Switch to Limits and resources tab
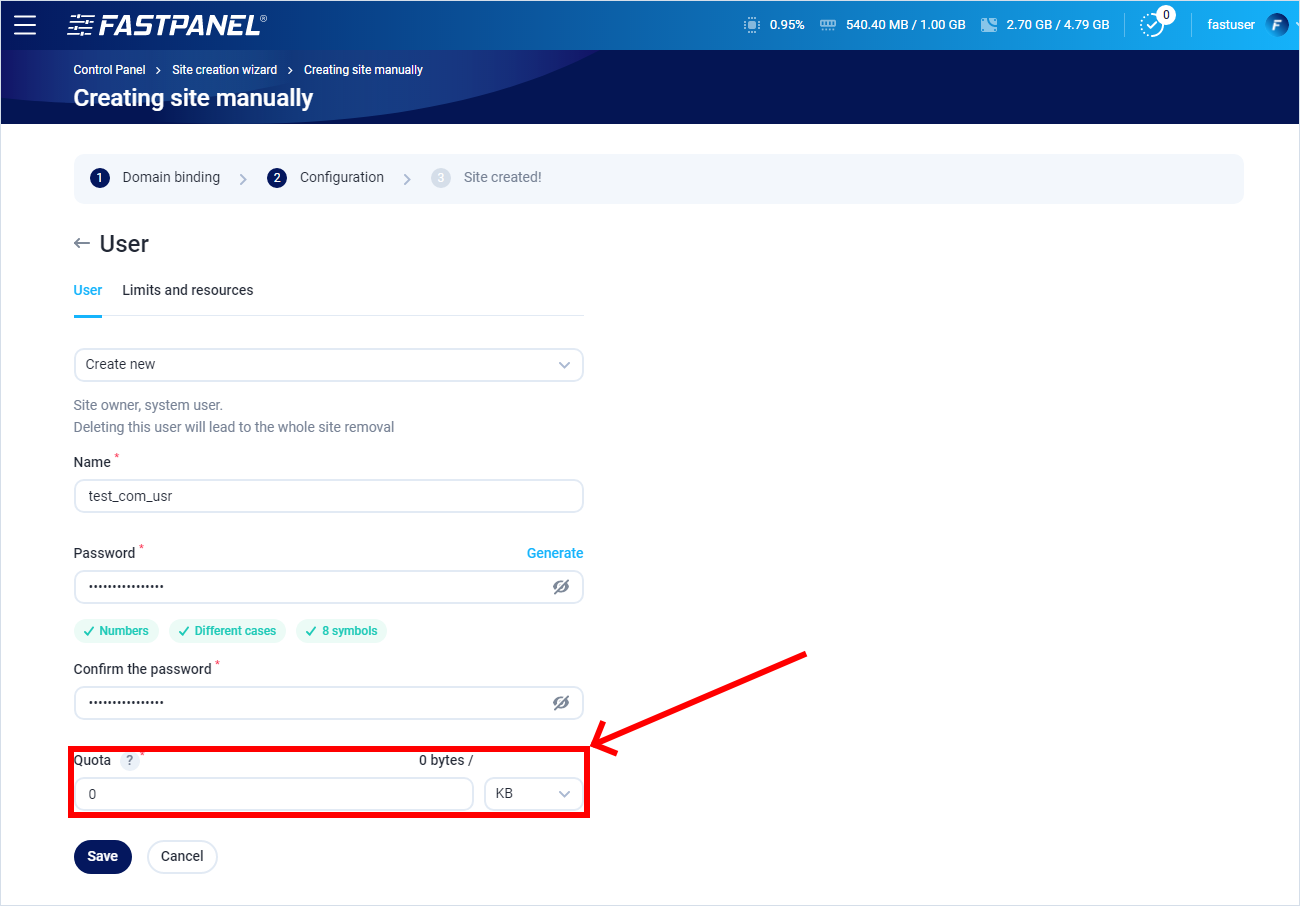Image resolution: width=1300 pixels, height=906 pixels. 188,290
